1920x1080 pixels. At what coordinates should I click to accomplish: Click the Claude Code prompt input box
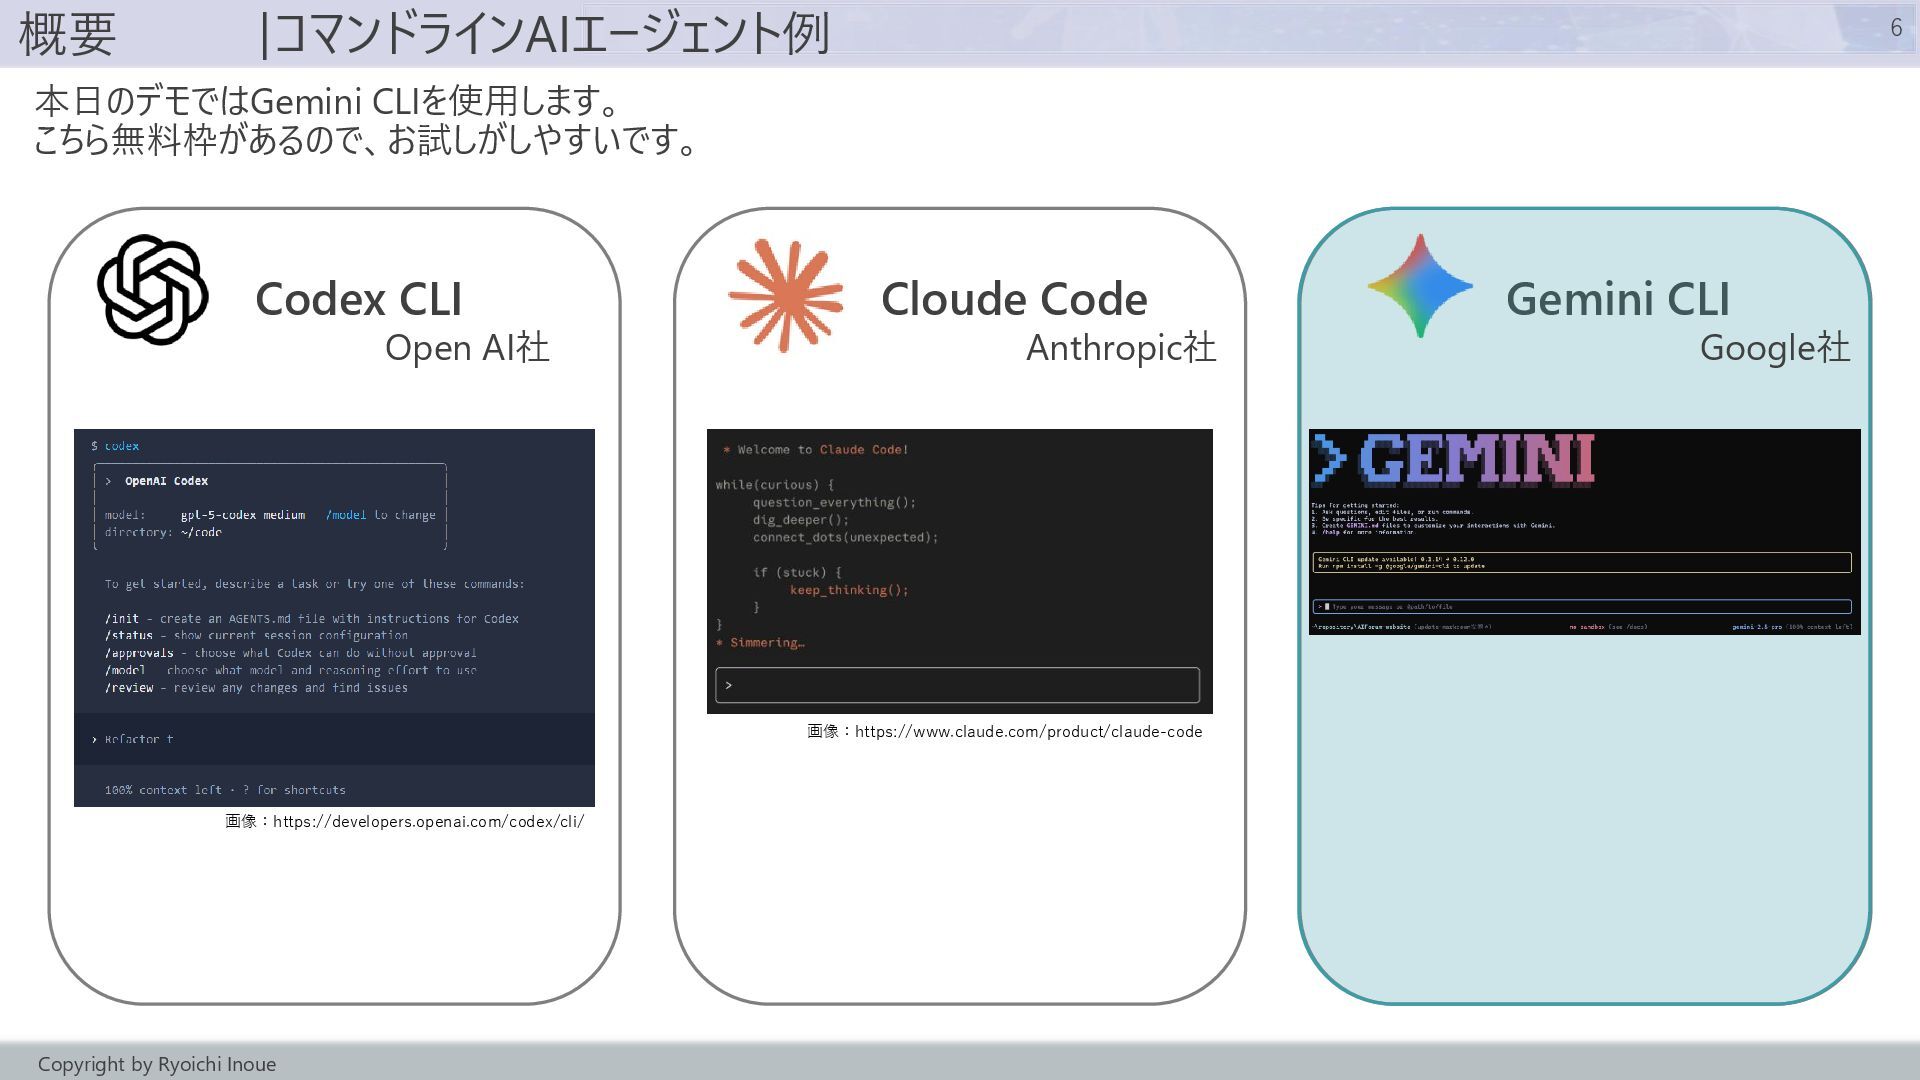tap(957, 685)
